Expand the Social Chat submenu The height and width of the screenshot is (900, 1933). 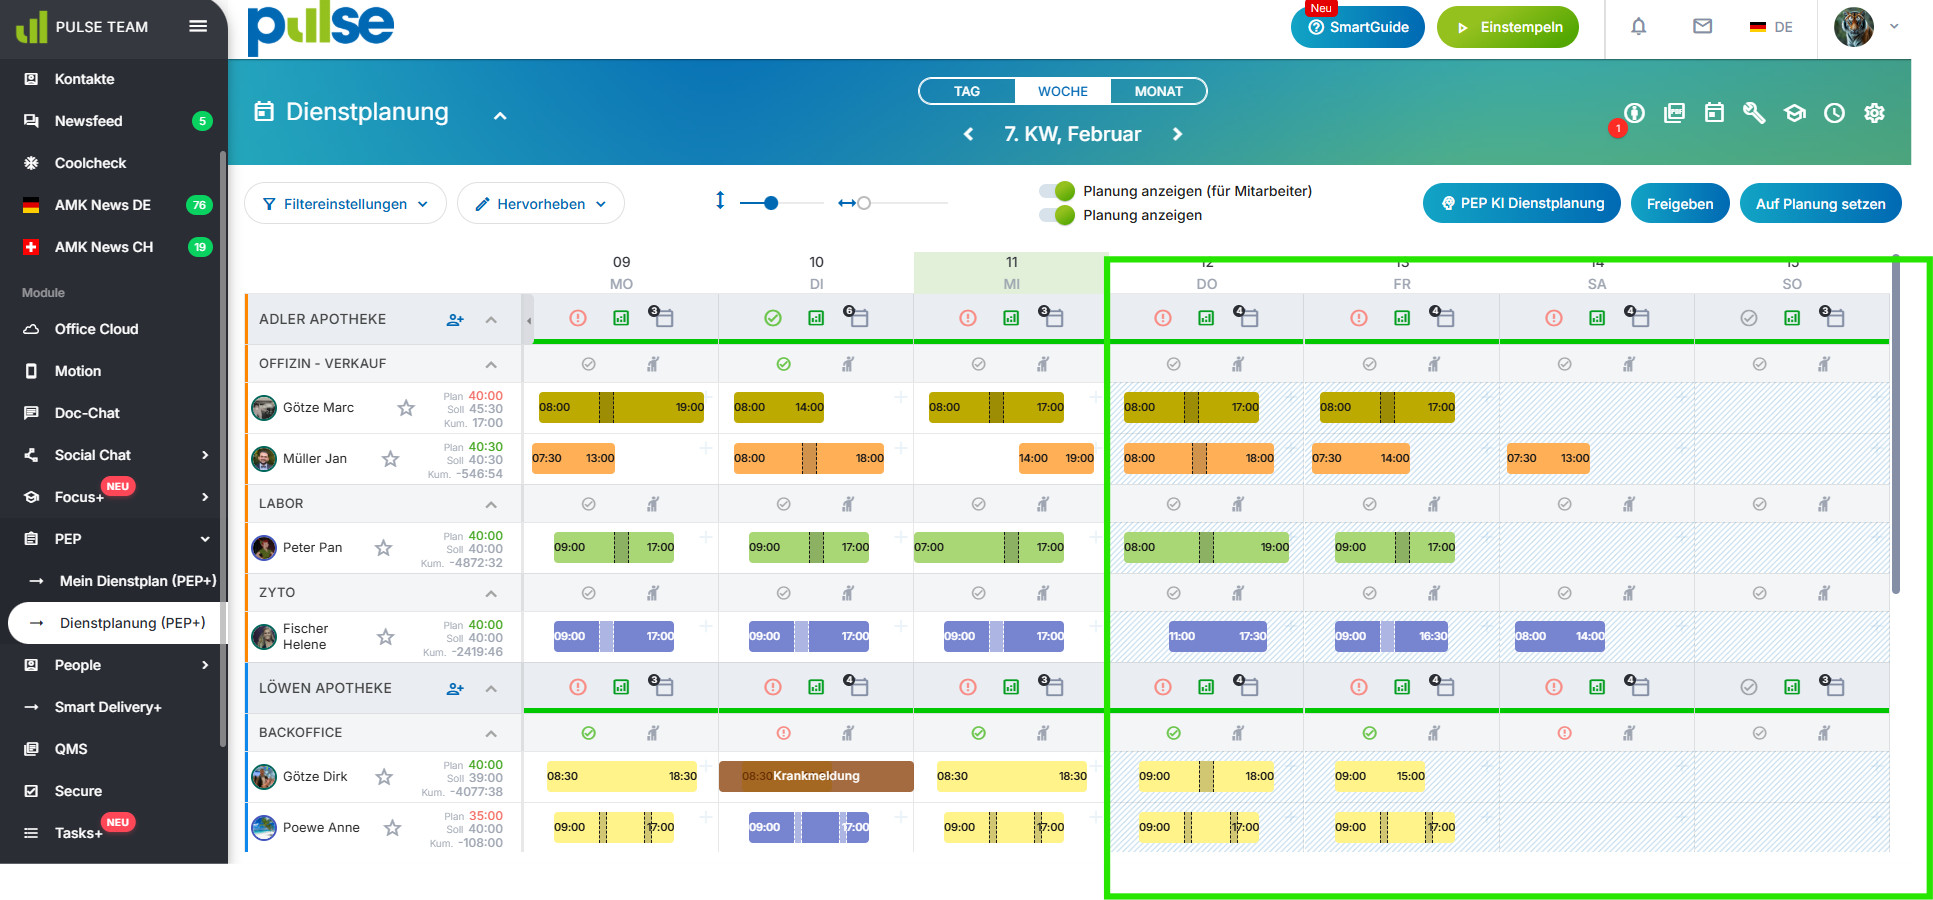point(205,455)
